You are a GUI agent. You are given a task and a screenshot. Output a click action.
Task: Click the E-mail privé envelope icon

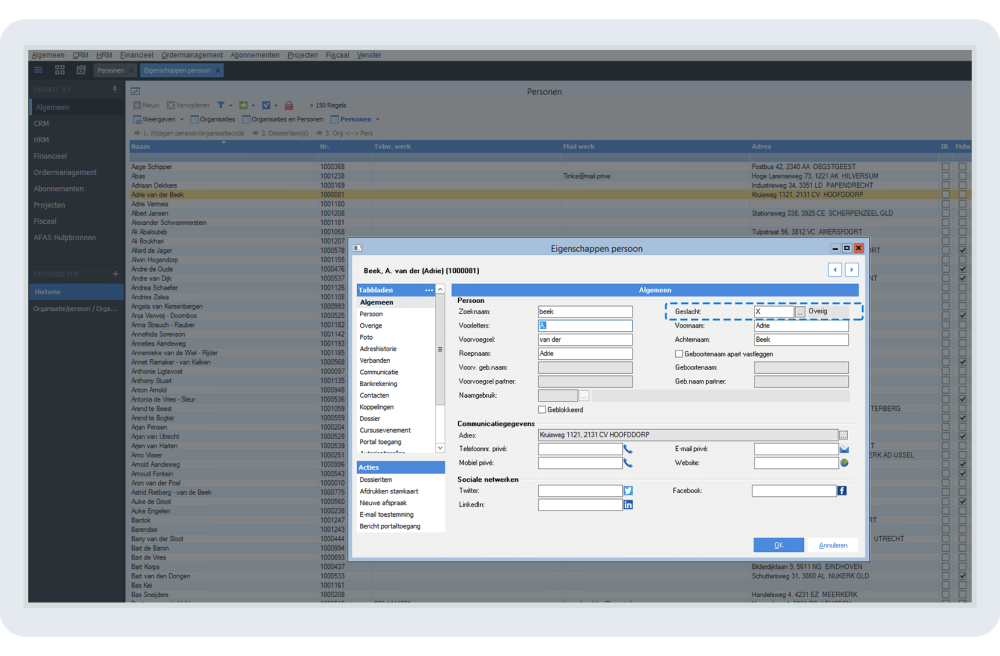(844, 449)
